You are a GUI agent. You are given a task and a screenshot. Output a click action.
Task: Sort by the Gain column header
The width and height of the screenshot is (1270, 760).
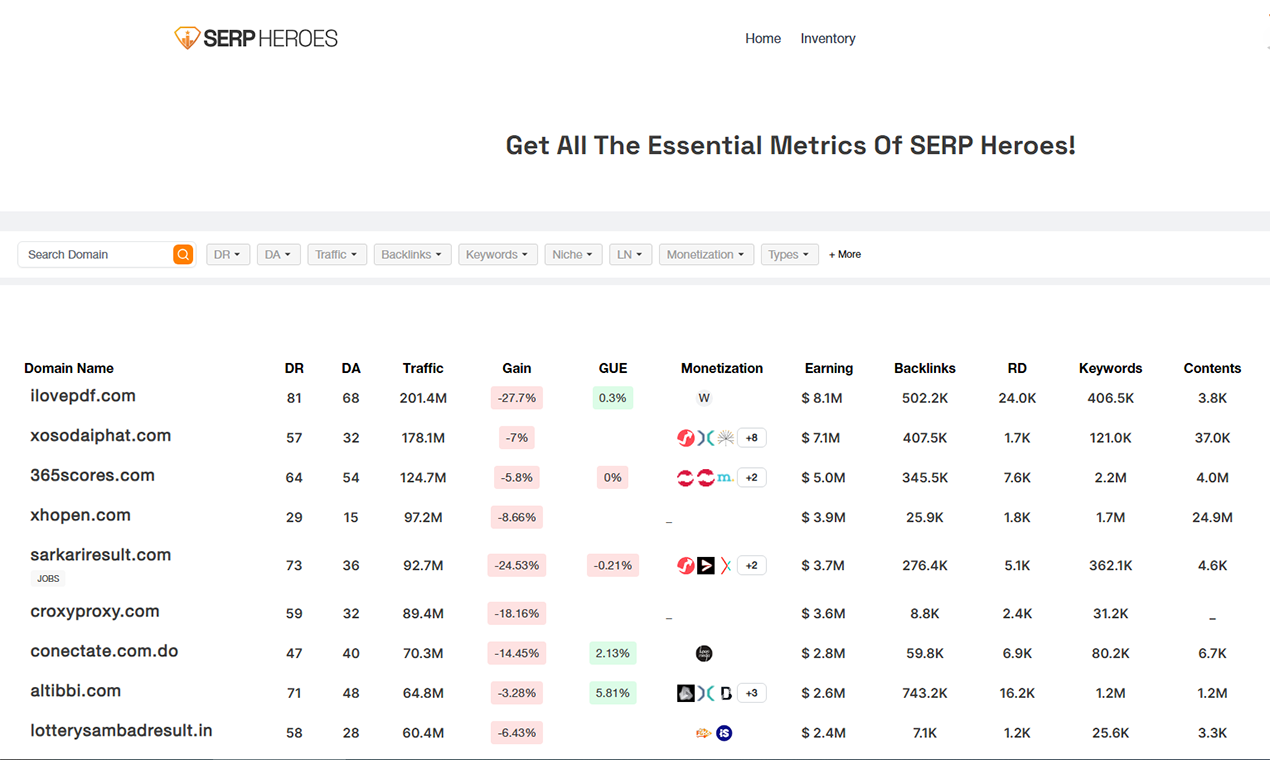coord(517,368)
